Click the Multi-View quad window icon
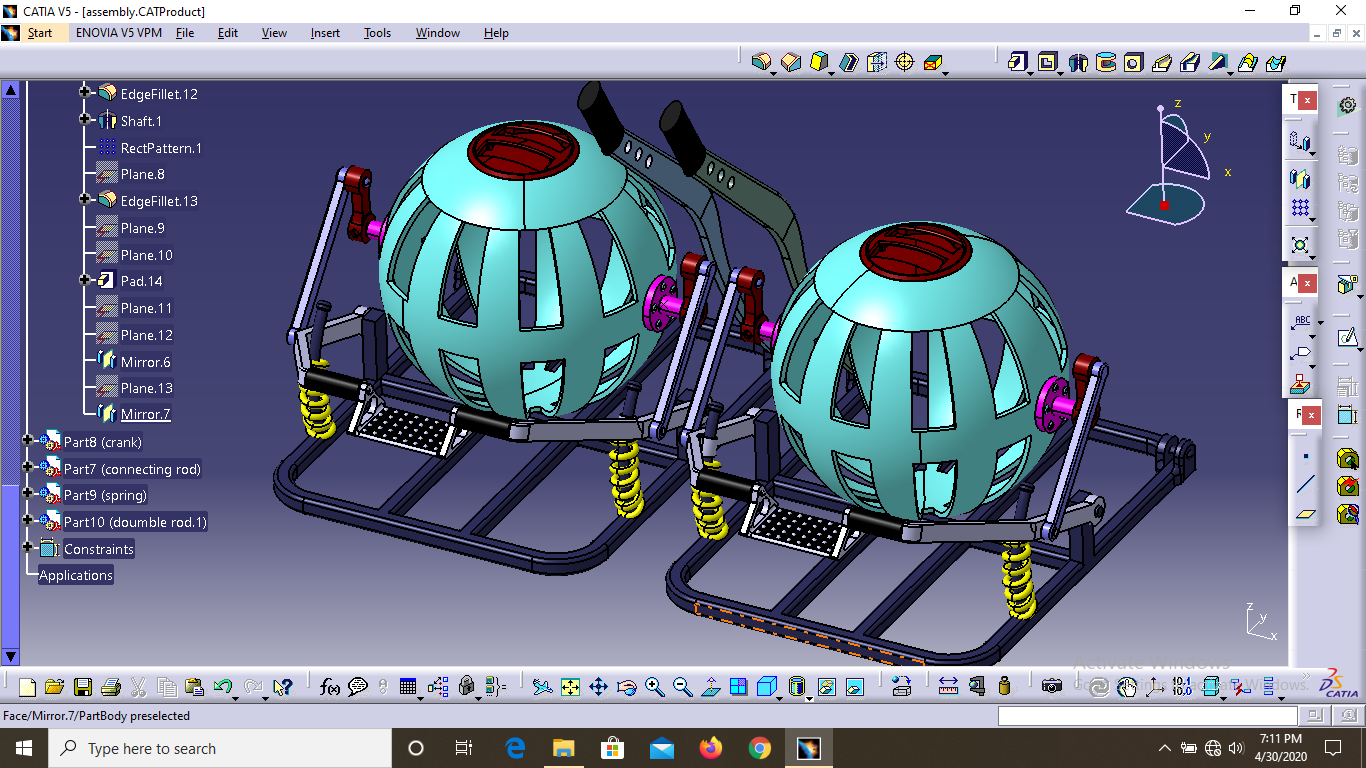 (738, 687)
